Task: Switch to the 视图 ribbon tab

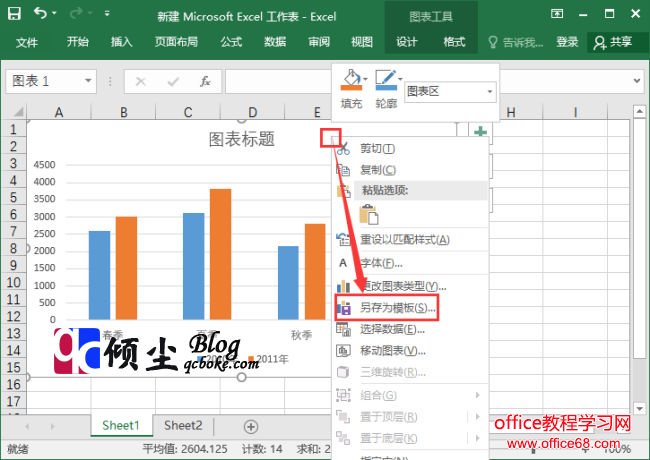Action: (362, 42)
